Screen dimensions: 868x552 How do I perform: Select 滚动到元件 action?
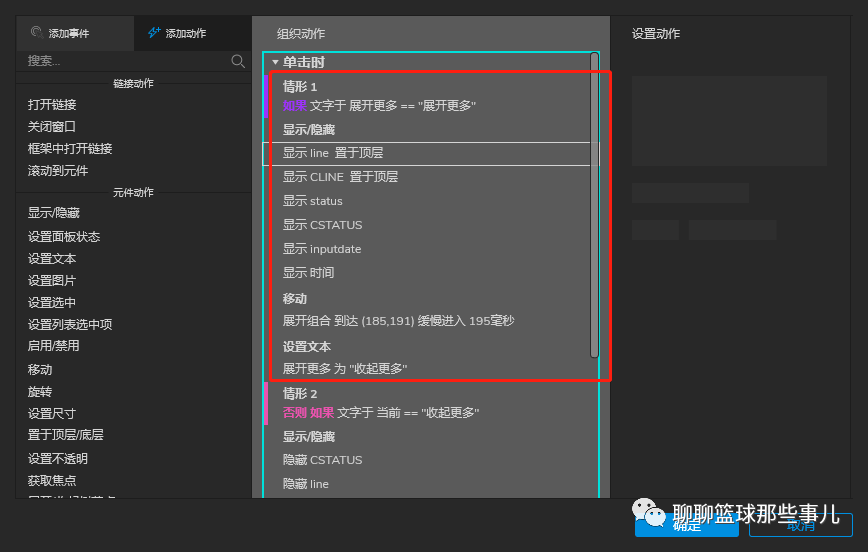(x=58, y=171)
